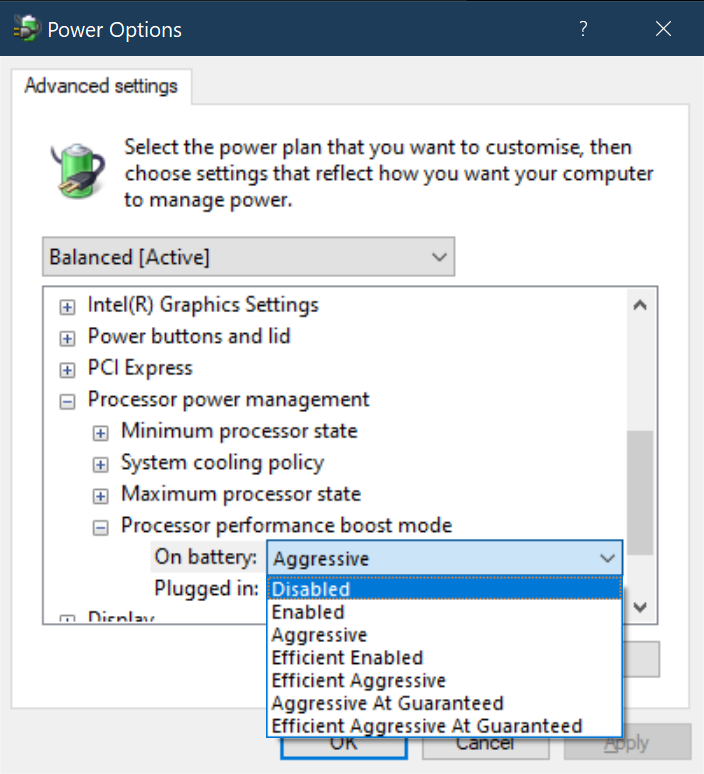Open the Balanced [Active] power plan dropdown
Image resolution: width=704 pixels, height=774 pixels.
click(248, 257)
